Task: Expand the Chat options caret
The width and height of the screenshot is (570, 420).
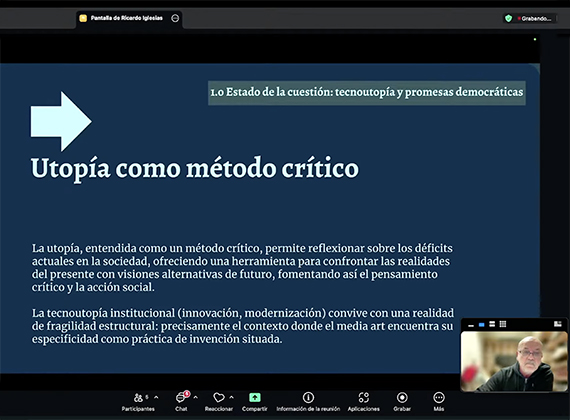Action: pyautogui.click(x=196, y=397)
